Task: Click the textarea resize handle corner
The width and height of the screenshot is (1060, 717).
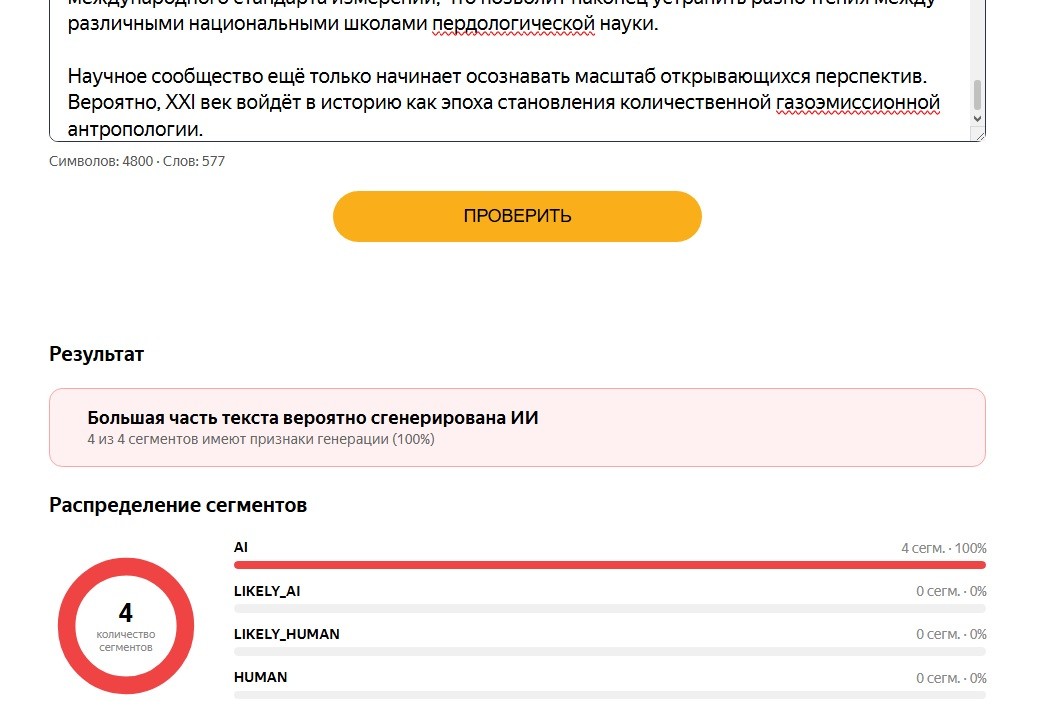Action: (980, 136)
